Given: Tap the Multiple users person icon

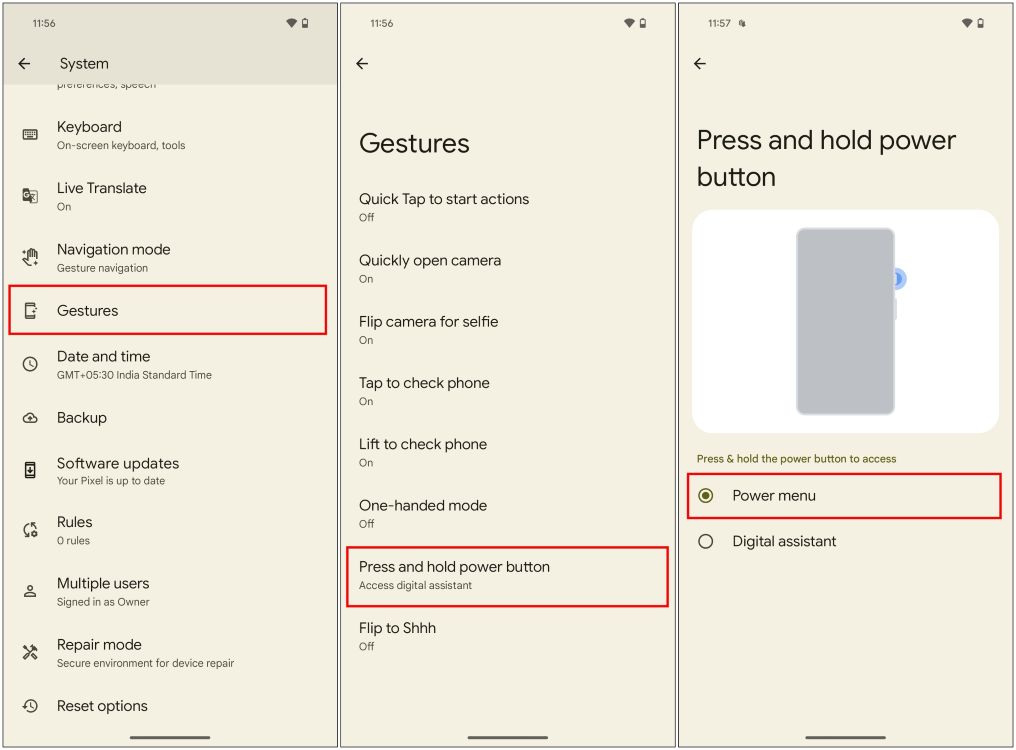Looking at the screenshot, I should click(x=30, y=591).
